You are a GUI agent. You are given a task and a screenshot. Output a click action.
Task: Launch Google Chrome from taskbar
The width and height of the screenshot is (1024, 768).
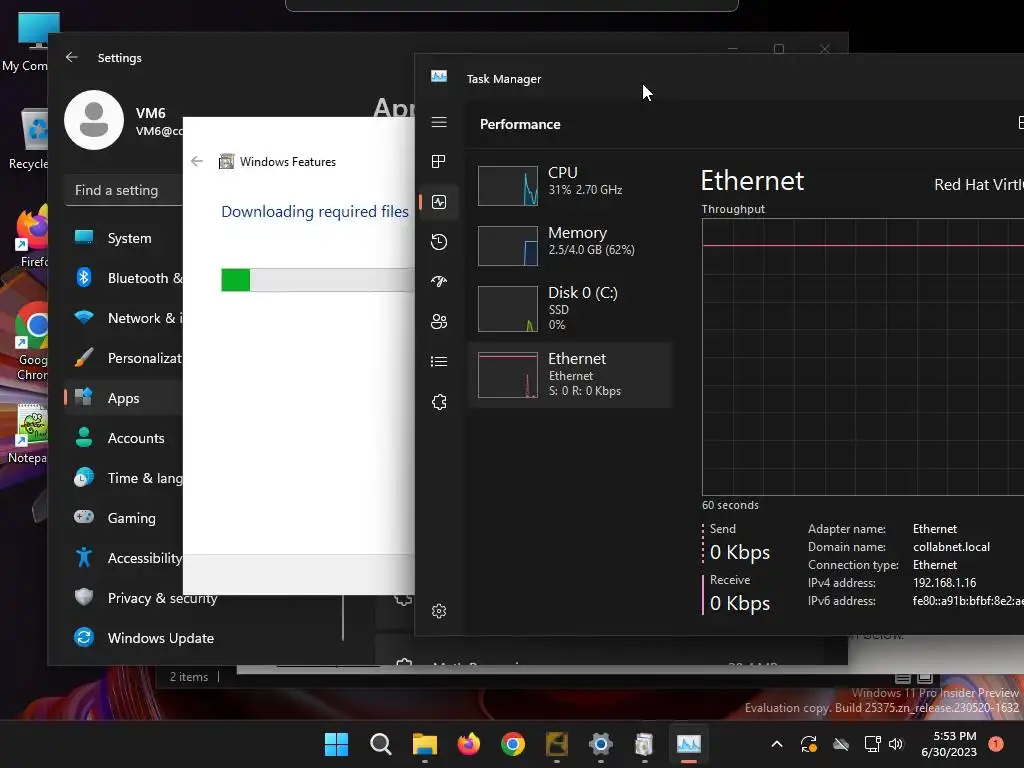pos(513,744)
